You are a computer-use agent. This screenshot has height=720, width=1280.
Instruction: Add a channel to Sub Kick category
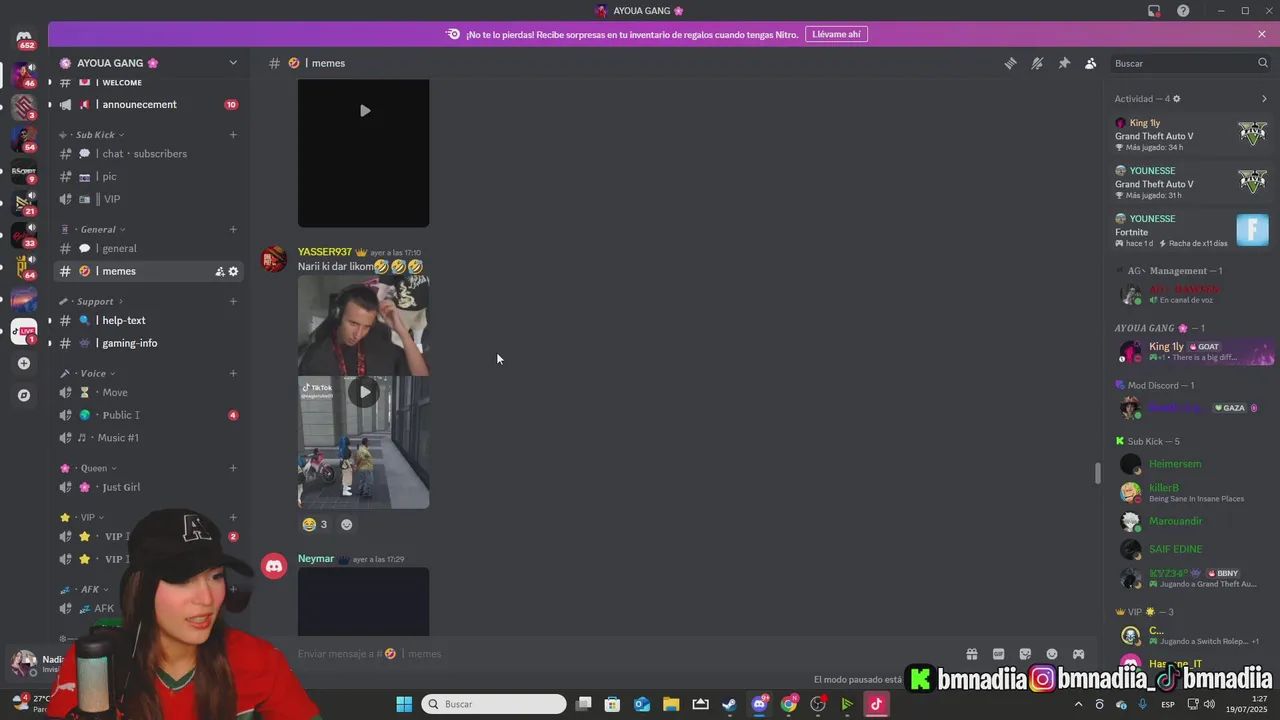[233, 135]
